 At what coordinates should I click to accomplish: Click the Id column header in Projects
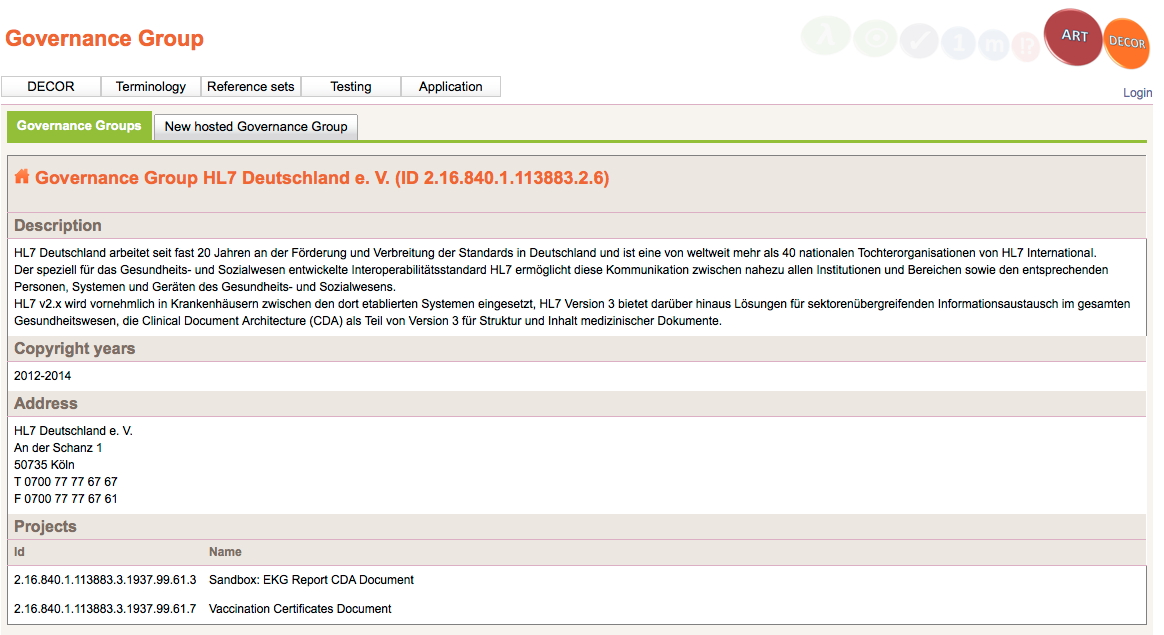[x=19, y=552]
